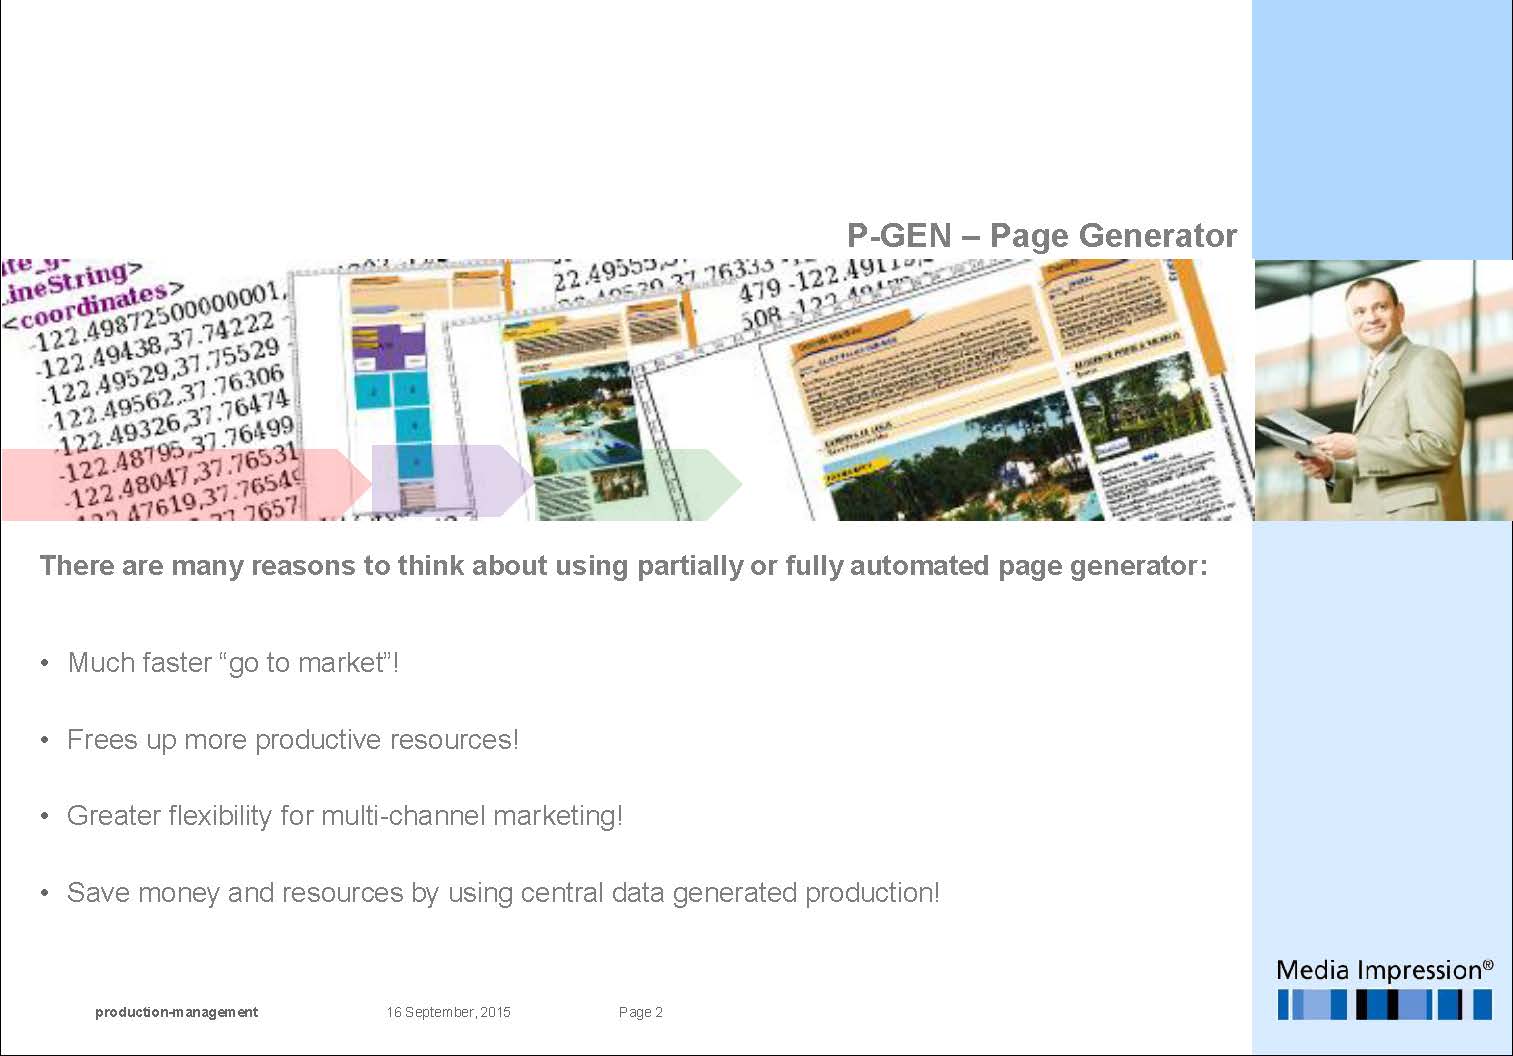
Task: Click the "Save money and resources" bullet
Action: click(x=502, y=893)
